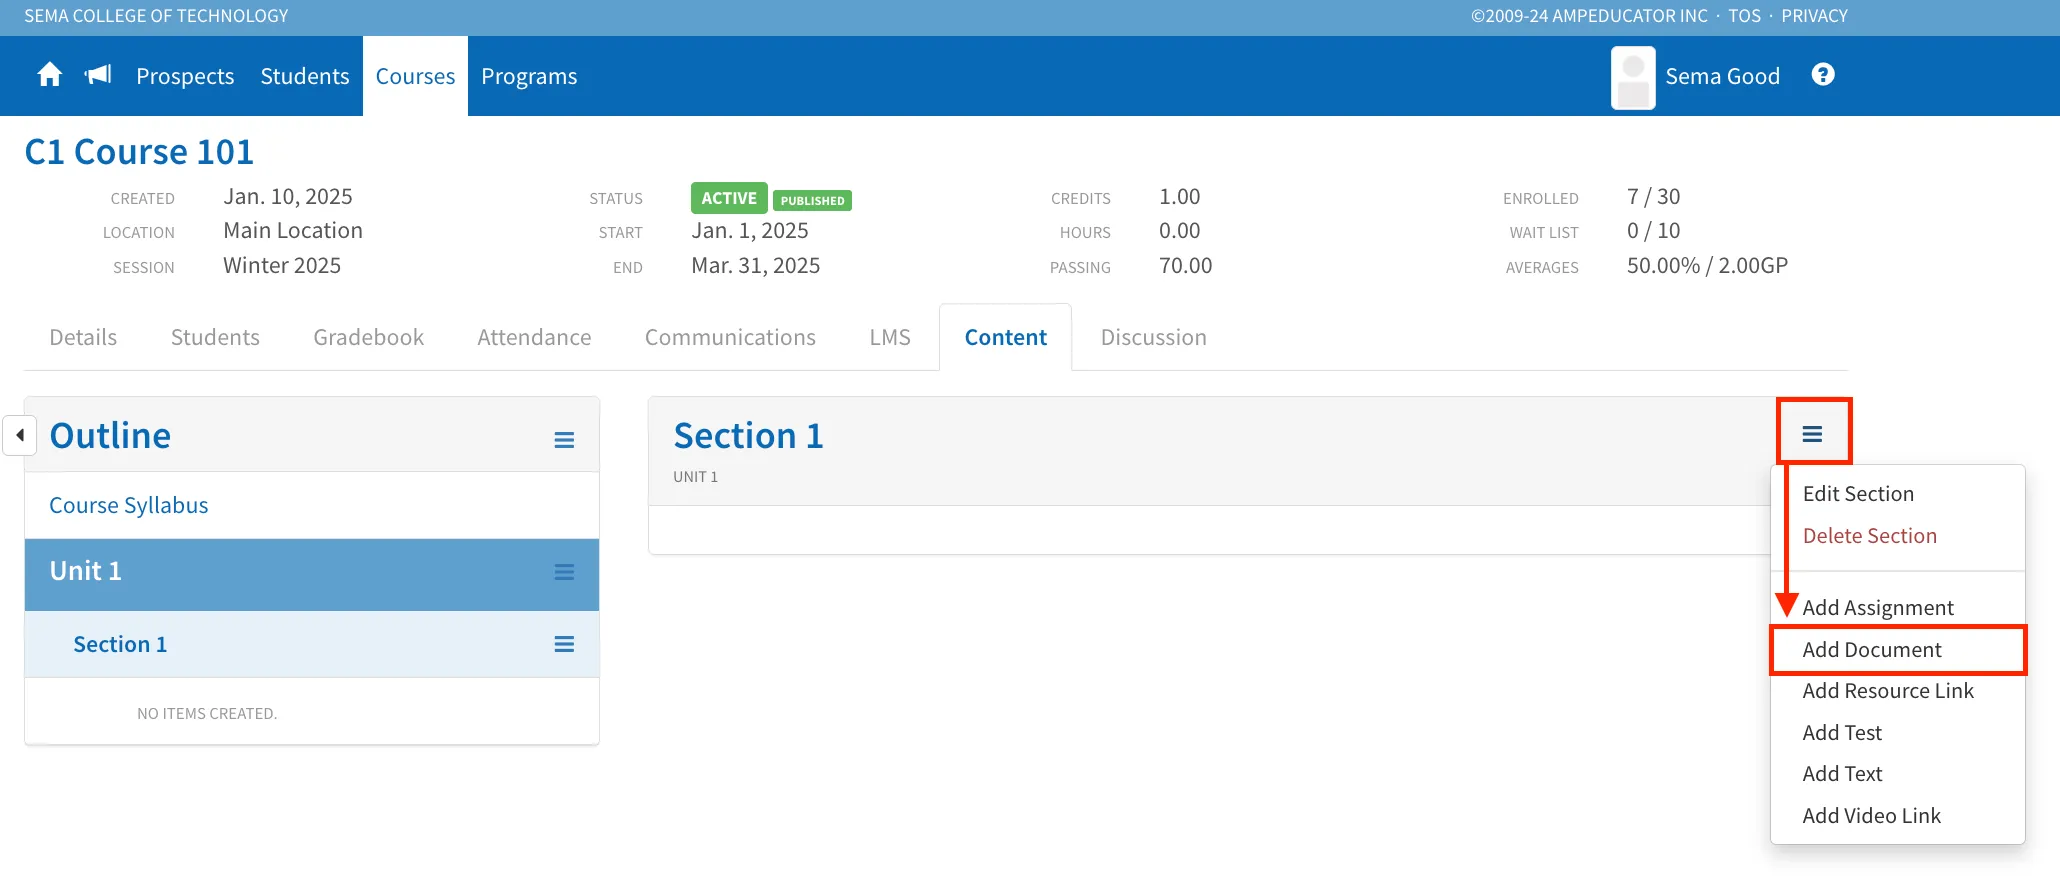Open the announcements megaphone icon
The image size is (2060, 880).
tap(98, 75)
